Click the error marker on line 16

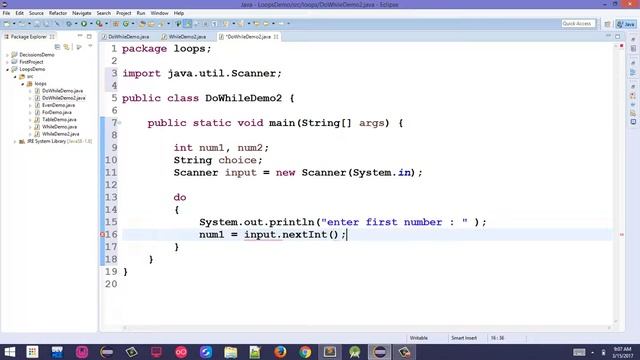(x=102, y=235)
